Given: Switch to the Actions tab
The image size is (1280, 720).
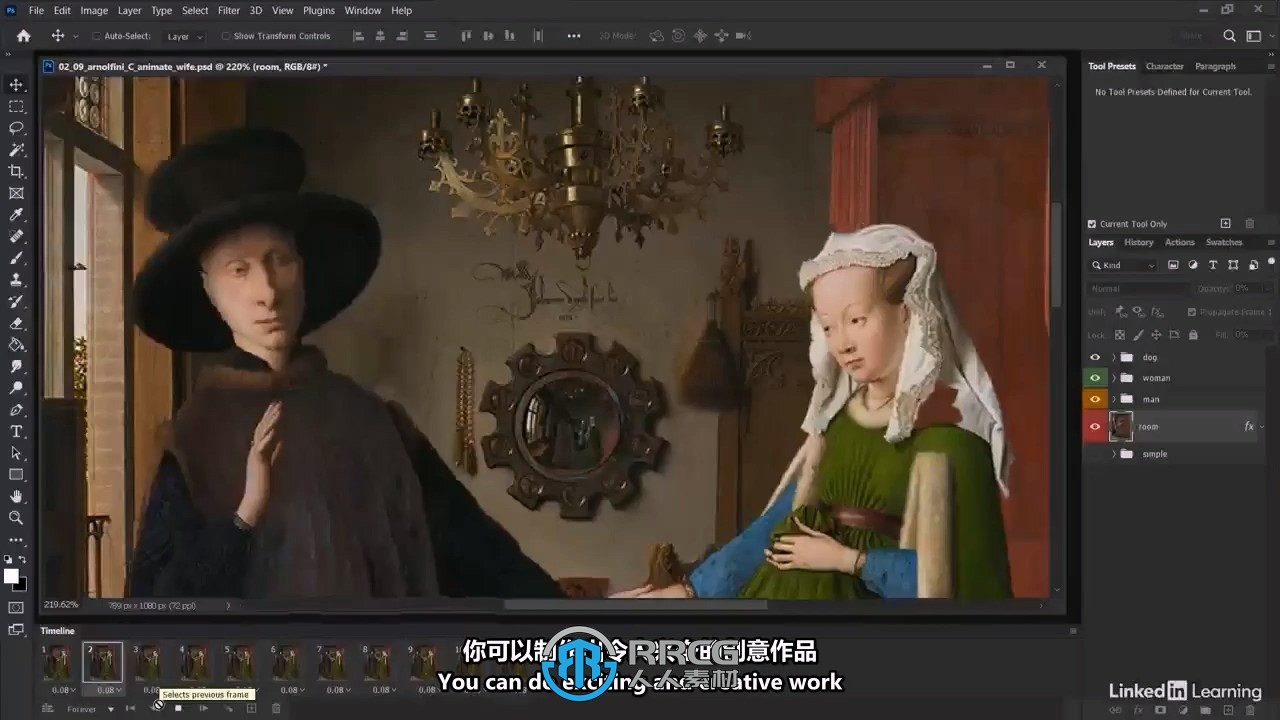Looking at the screenshot, I should pyautogui.click(x=1179, y=242).
